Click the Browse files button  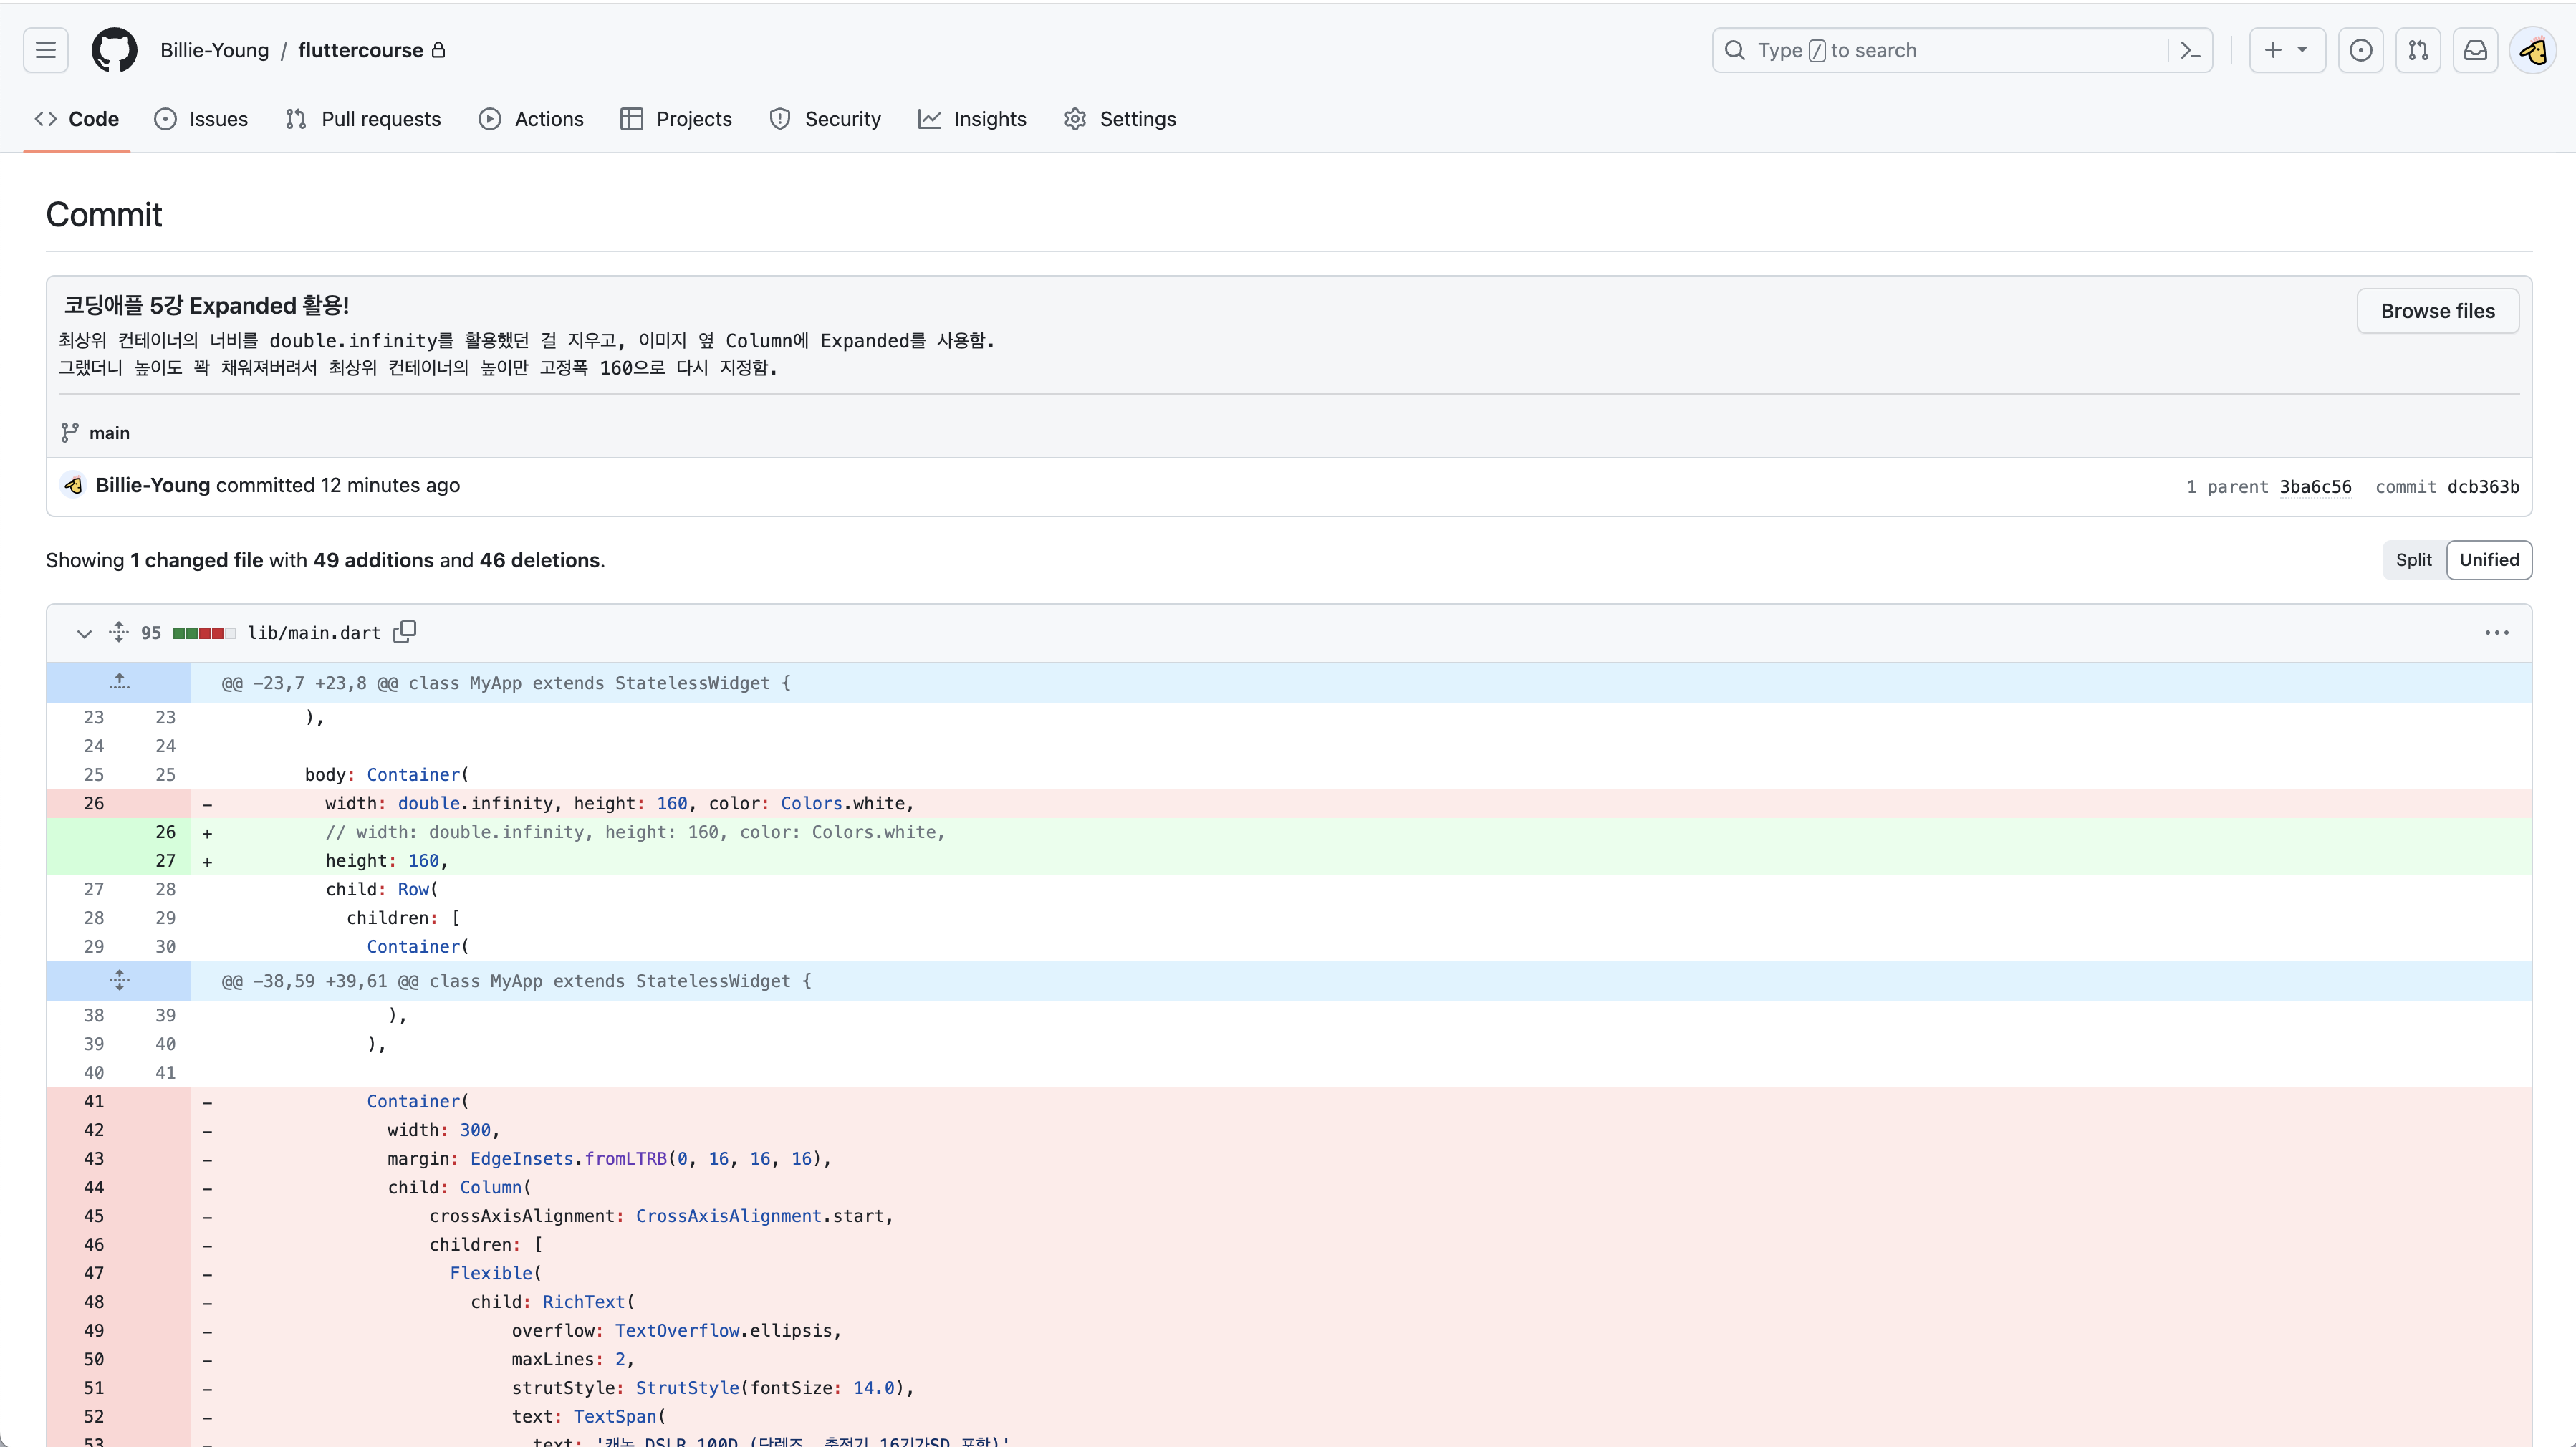(2437, 311)
